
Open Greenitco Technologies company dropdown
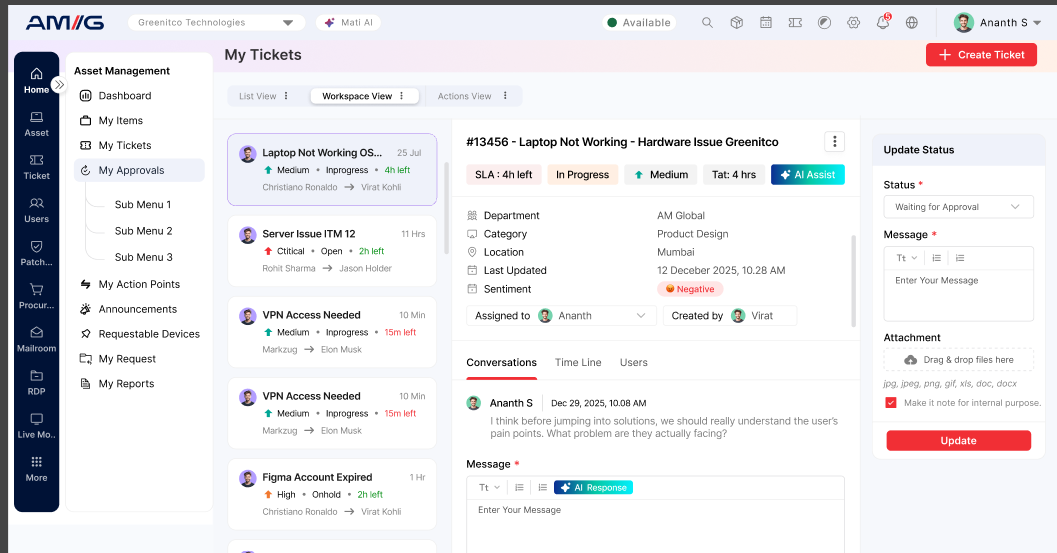pos(216,22)
